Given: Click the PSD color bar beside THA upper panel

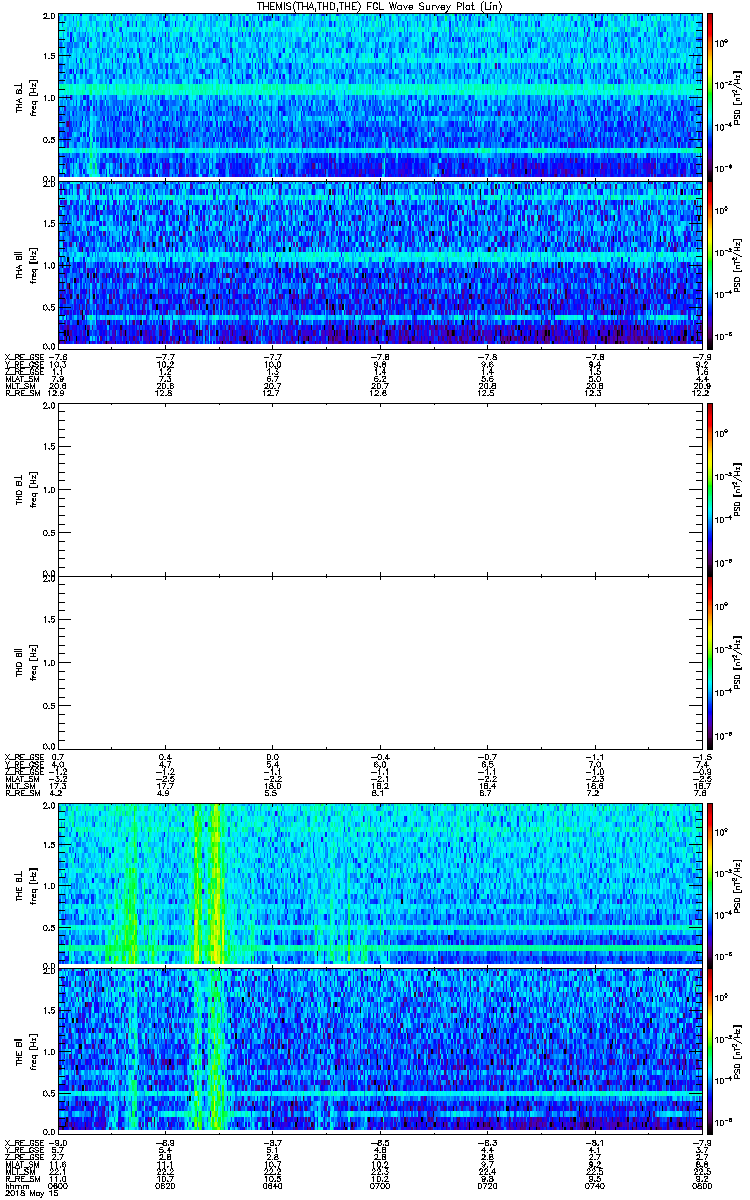Looking at the screenshot, I should 710,96.
